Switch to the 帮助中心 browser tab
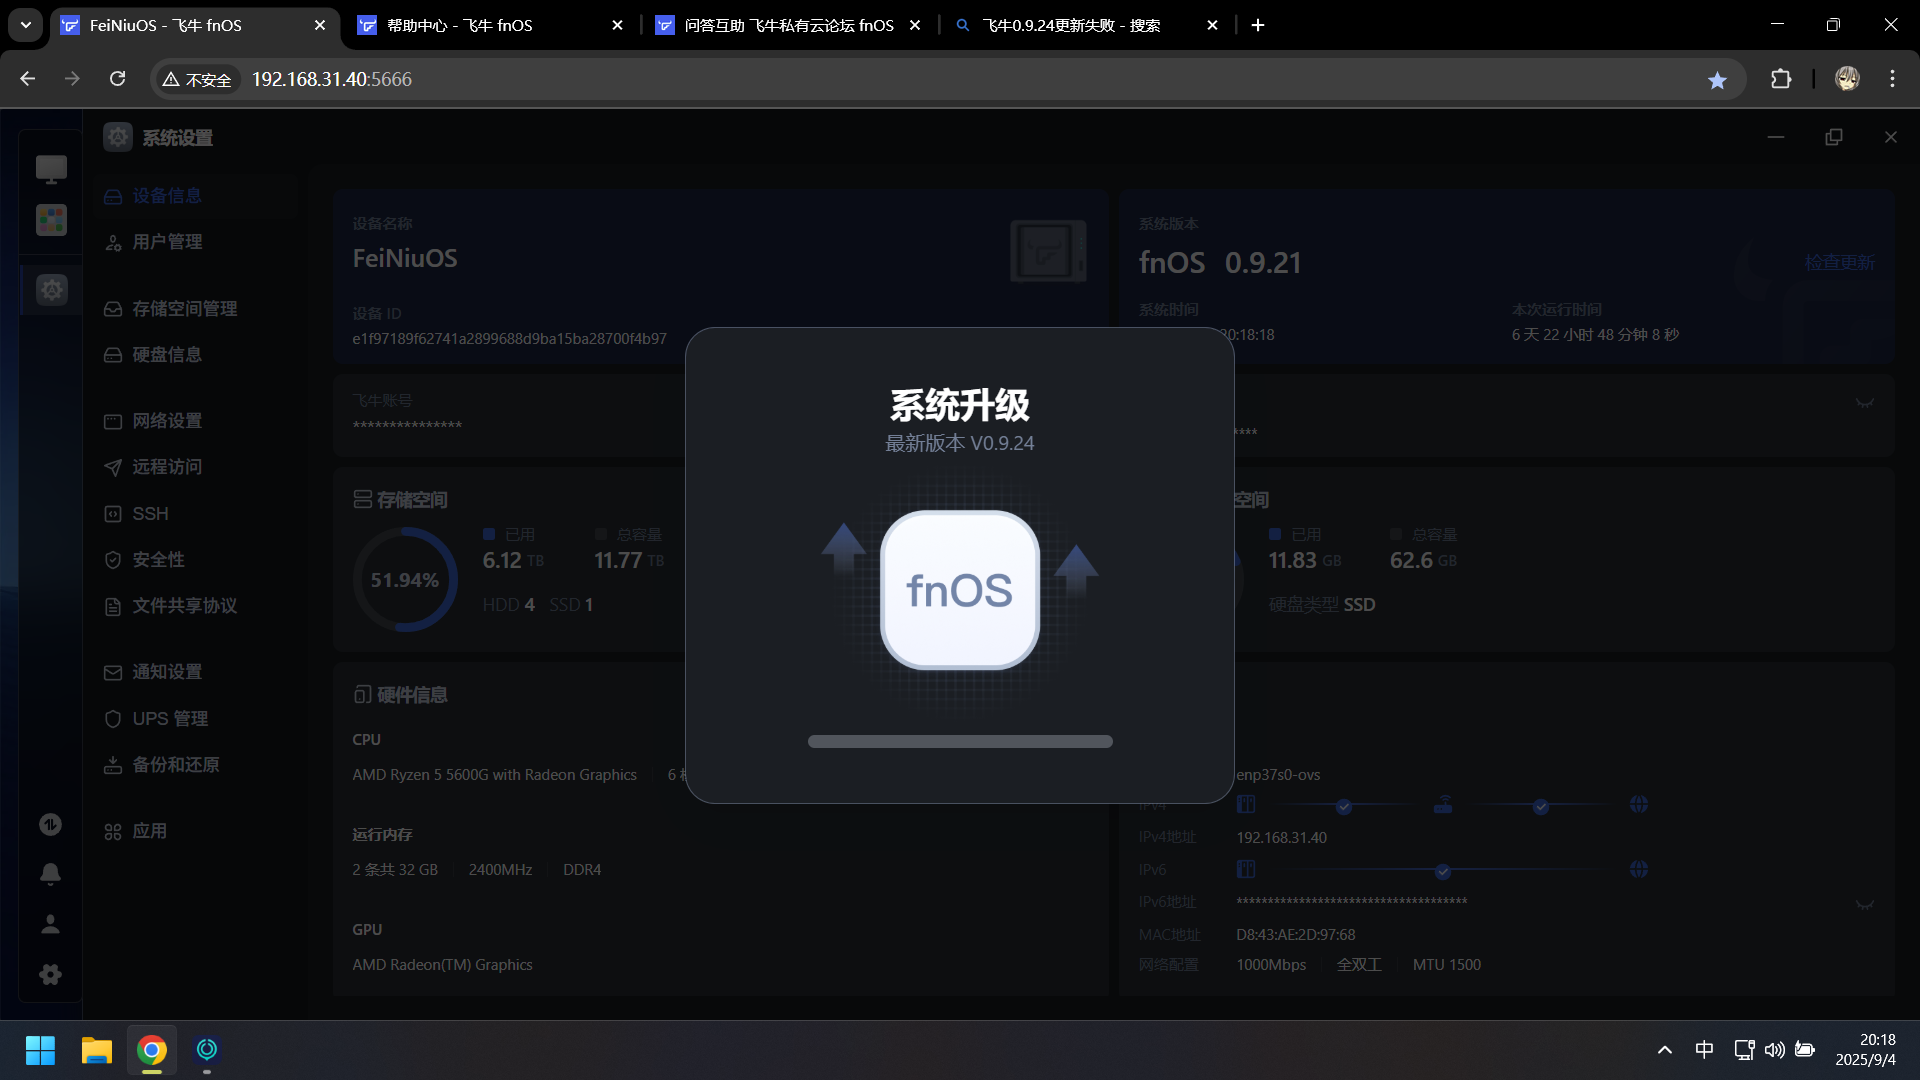Image resolution: width=1920 pixels, height=1080 pixels. tap(460, 25)
